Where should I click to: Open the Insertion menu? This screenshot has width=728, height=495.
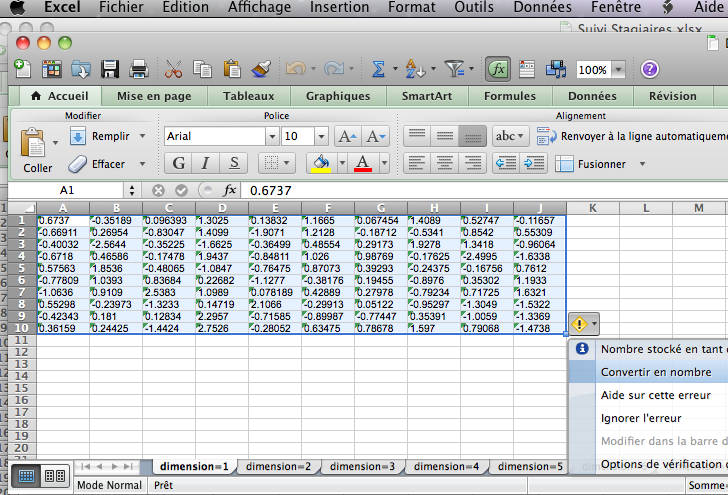tap(339, 7)
